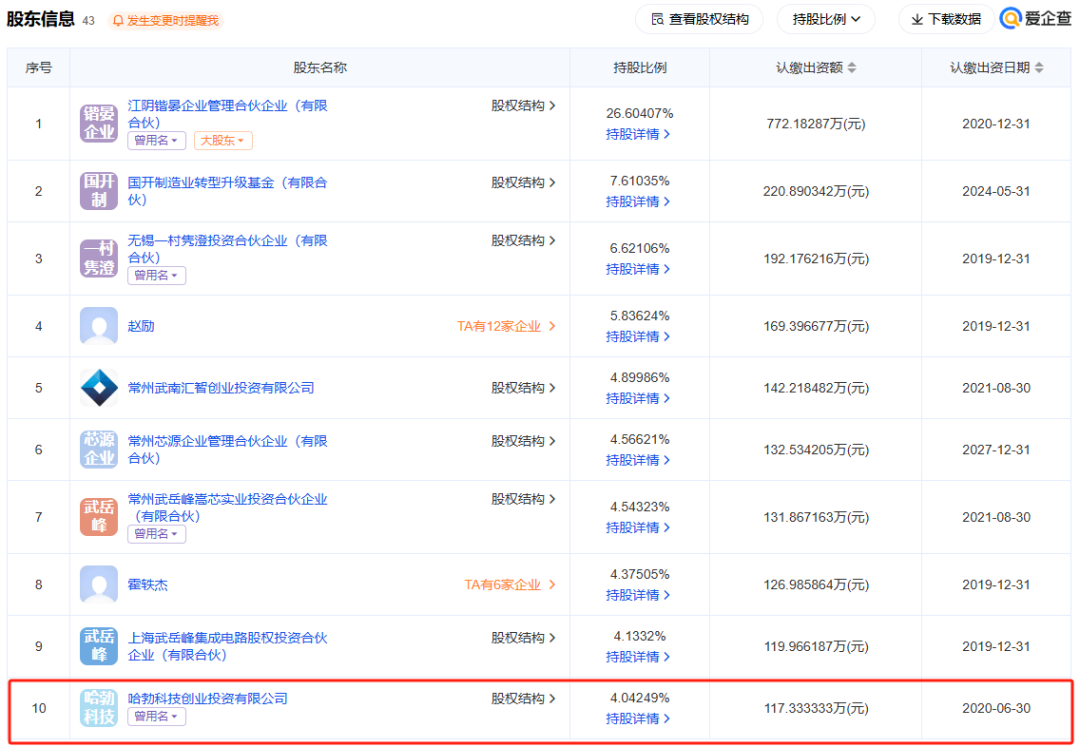The height and width of the screenshot is (747, 1080).
Task: Click the 锴晏企业 purple shareholder logo
Action: click(98, 123)
